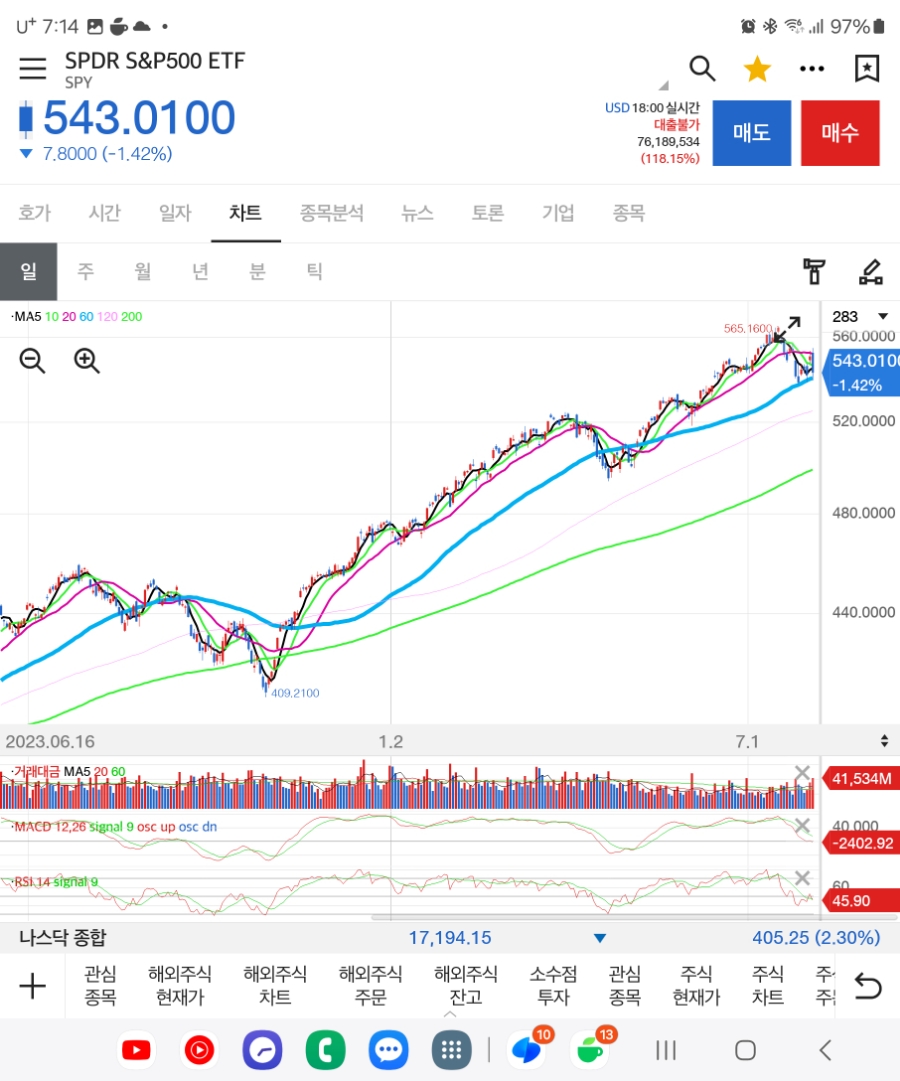Tap the 409.2100 chart low label
The width and height of the screenshot is (900, 1081).
(295, 693)
